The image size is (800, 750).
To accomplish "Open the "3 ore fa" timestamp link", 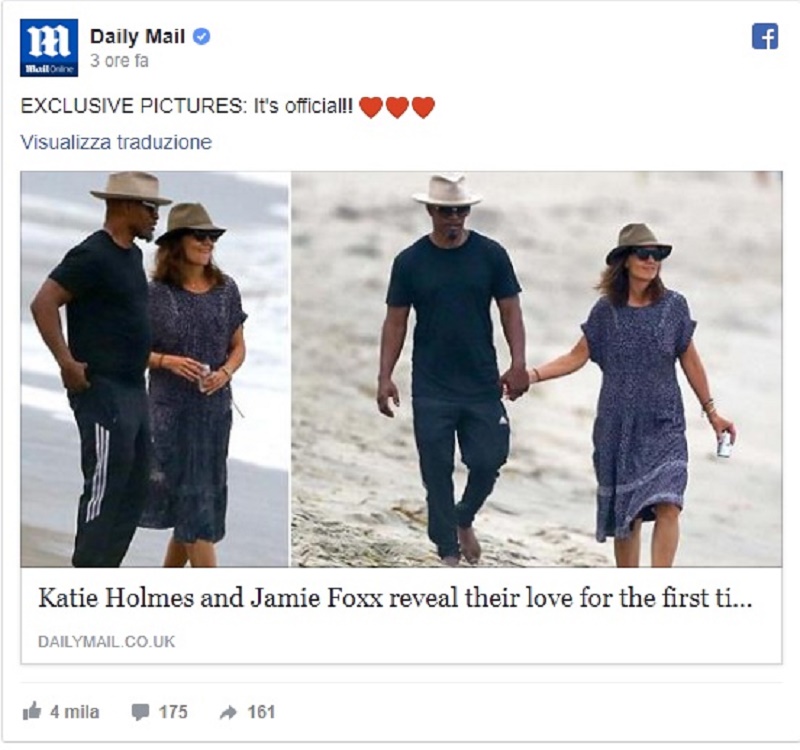I will (x=119, y=61).
